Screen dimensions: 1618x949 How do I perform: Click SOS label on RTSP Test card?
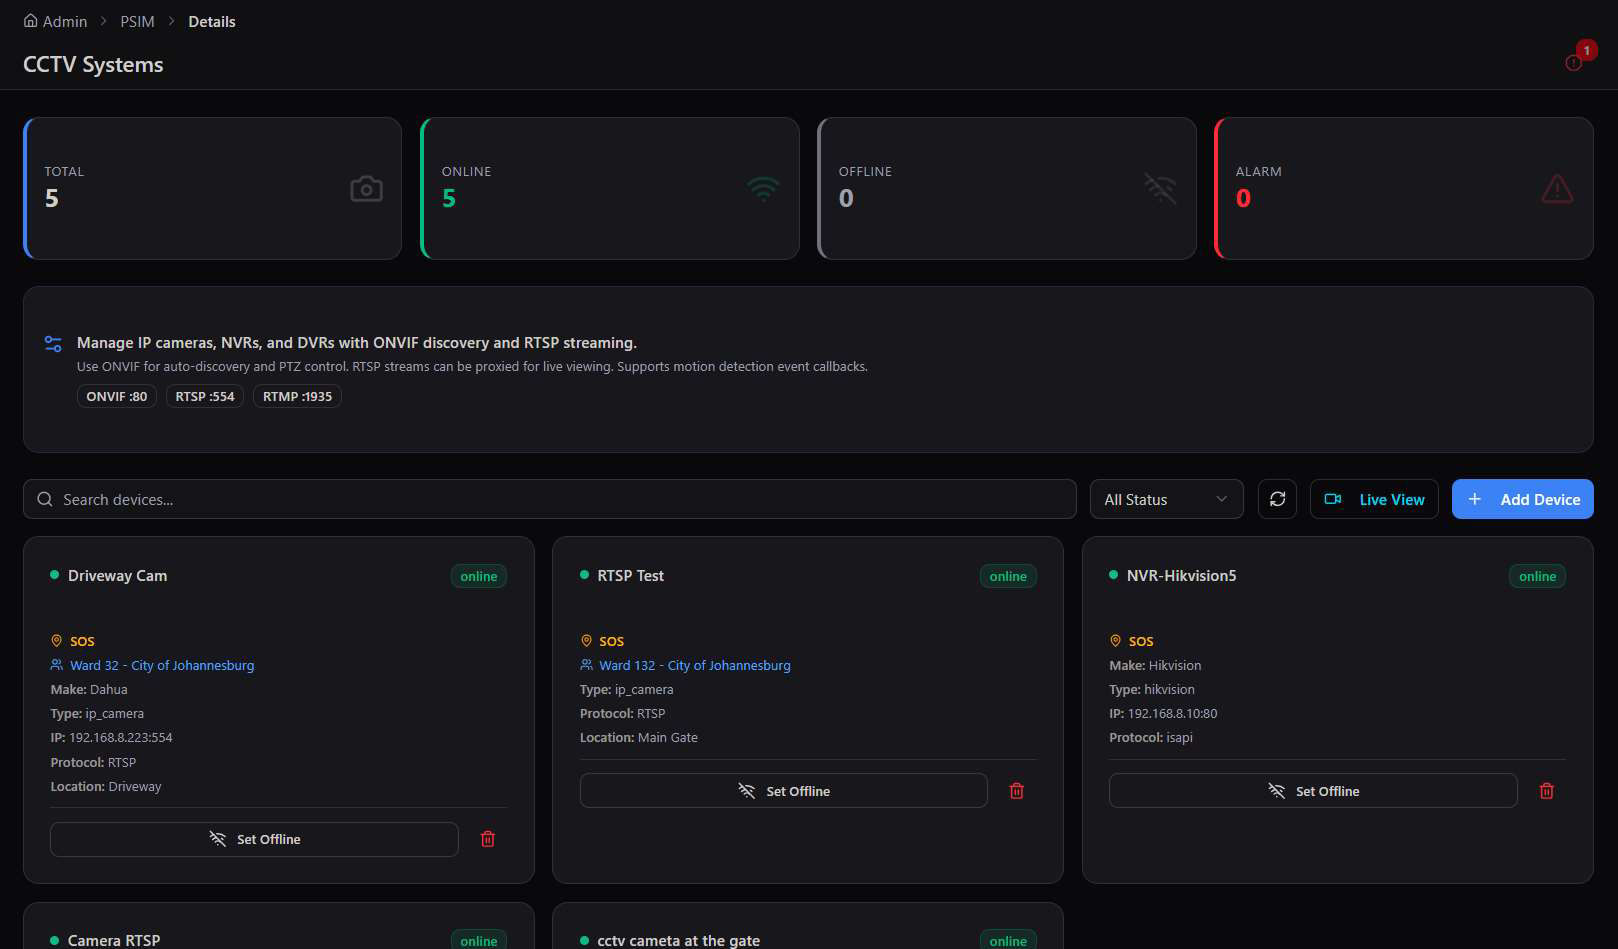(x=612, y=641)
